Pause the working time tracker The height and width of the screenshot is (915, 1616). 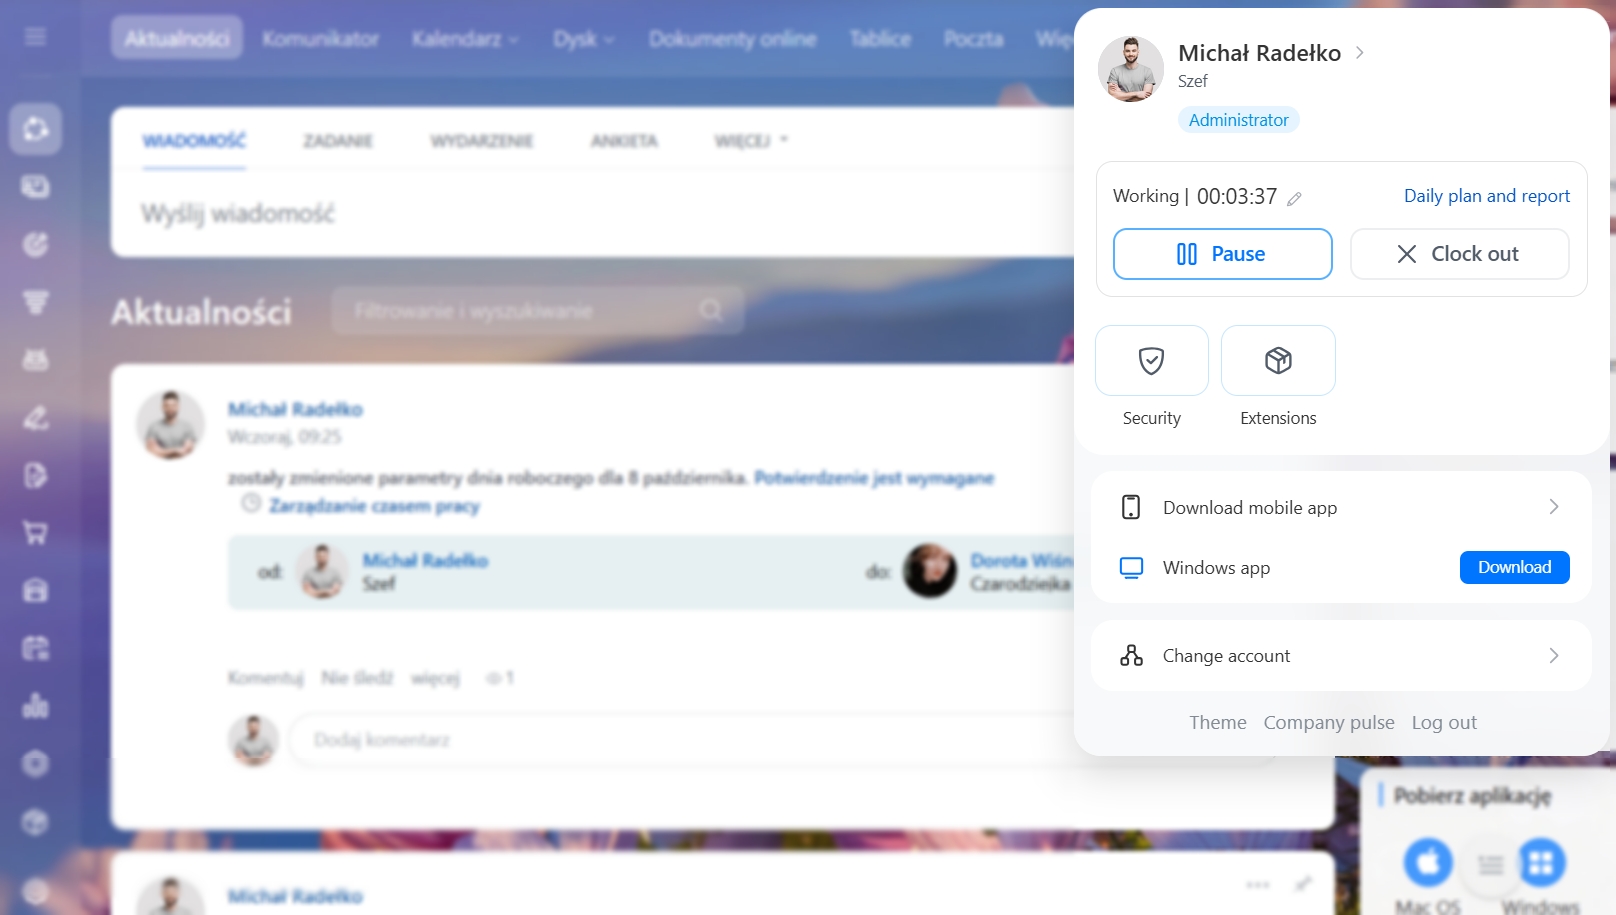(x=1222, y=254)
